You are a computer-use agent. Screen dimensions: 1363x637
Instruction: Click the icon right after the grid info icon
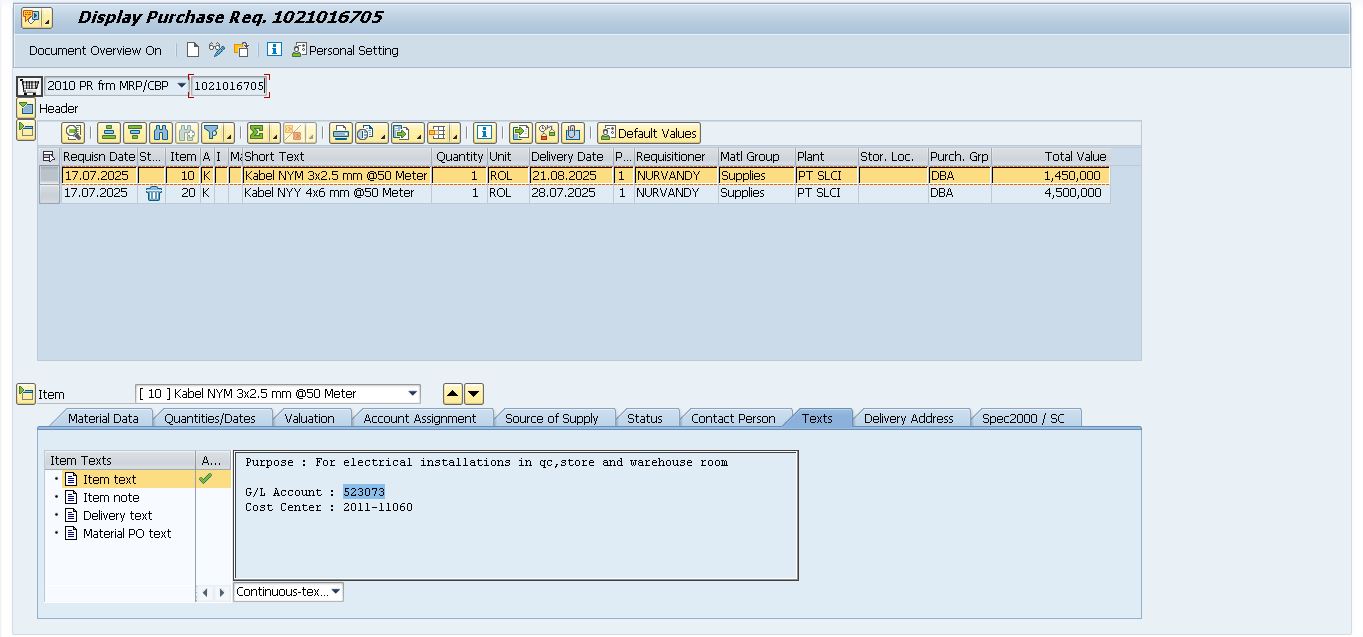click(521, 133)
